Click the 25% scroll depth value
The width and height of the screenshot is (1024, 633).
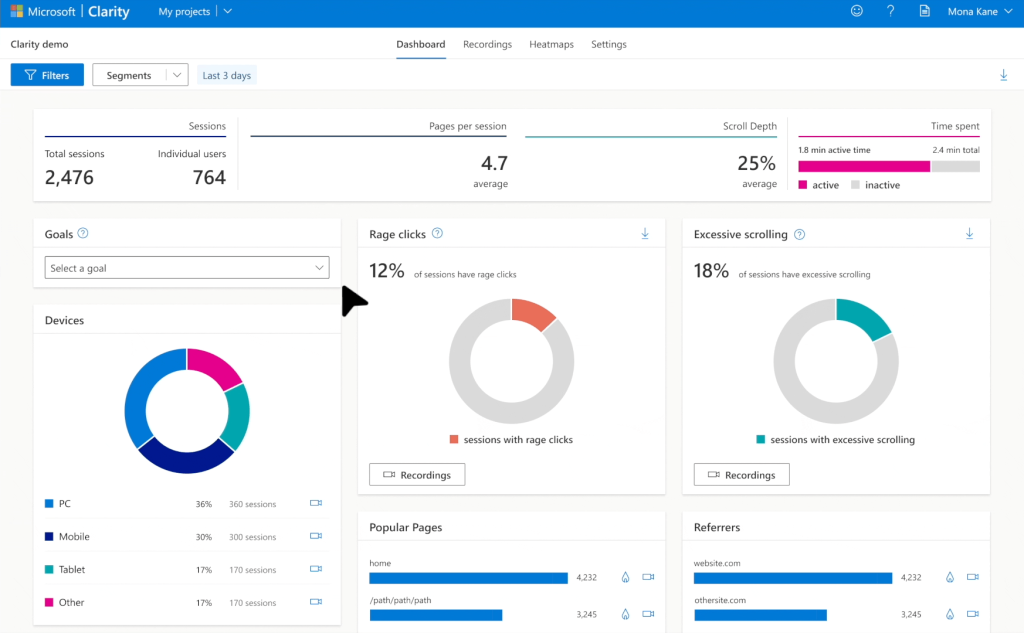click(757, 163)
